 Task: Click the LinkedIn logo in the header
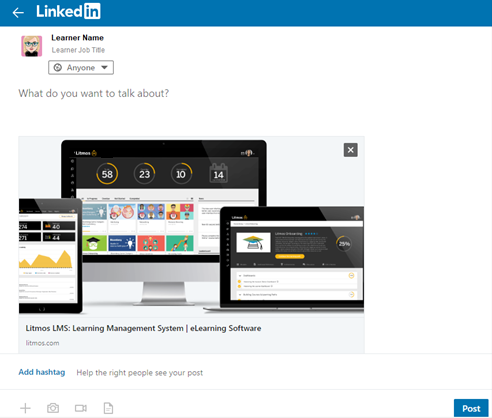point(68,11)
